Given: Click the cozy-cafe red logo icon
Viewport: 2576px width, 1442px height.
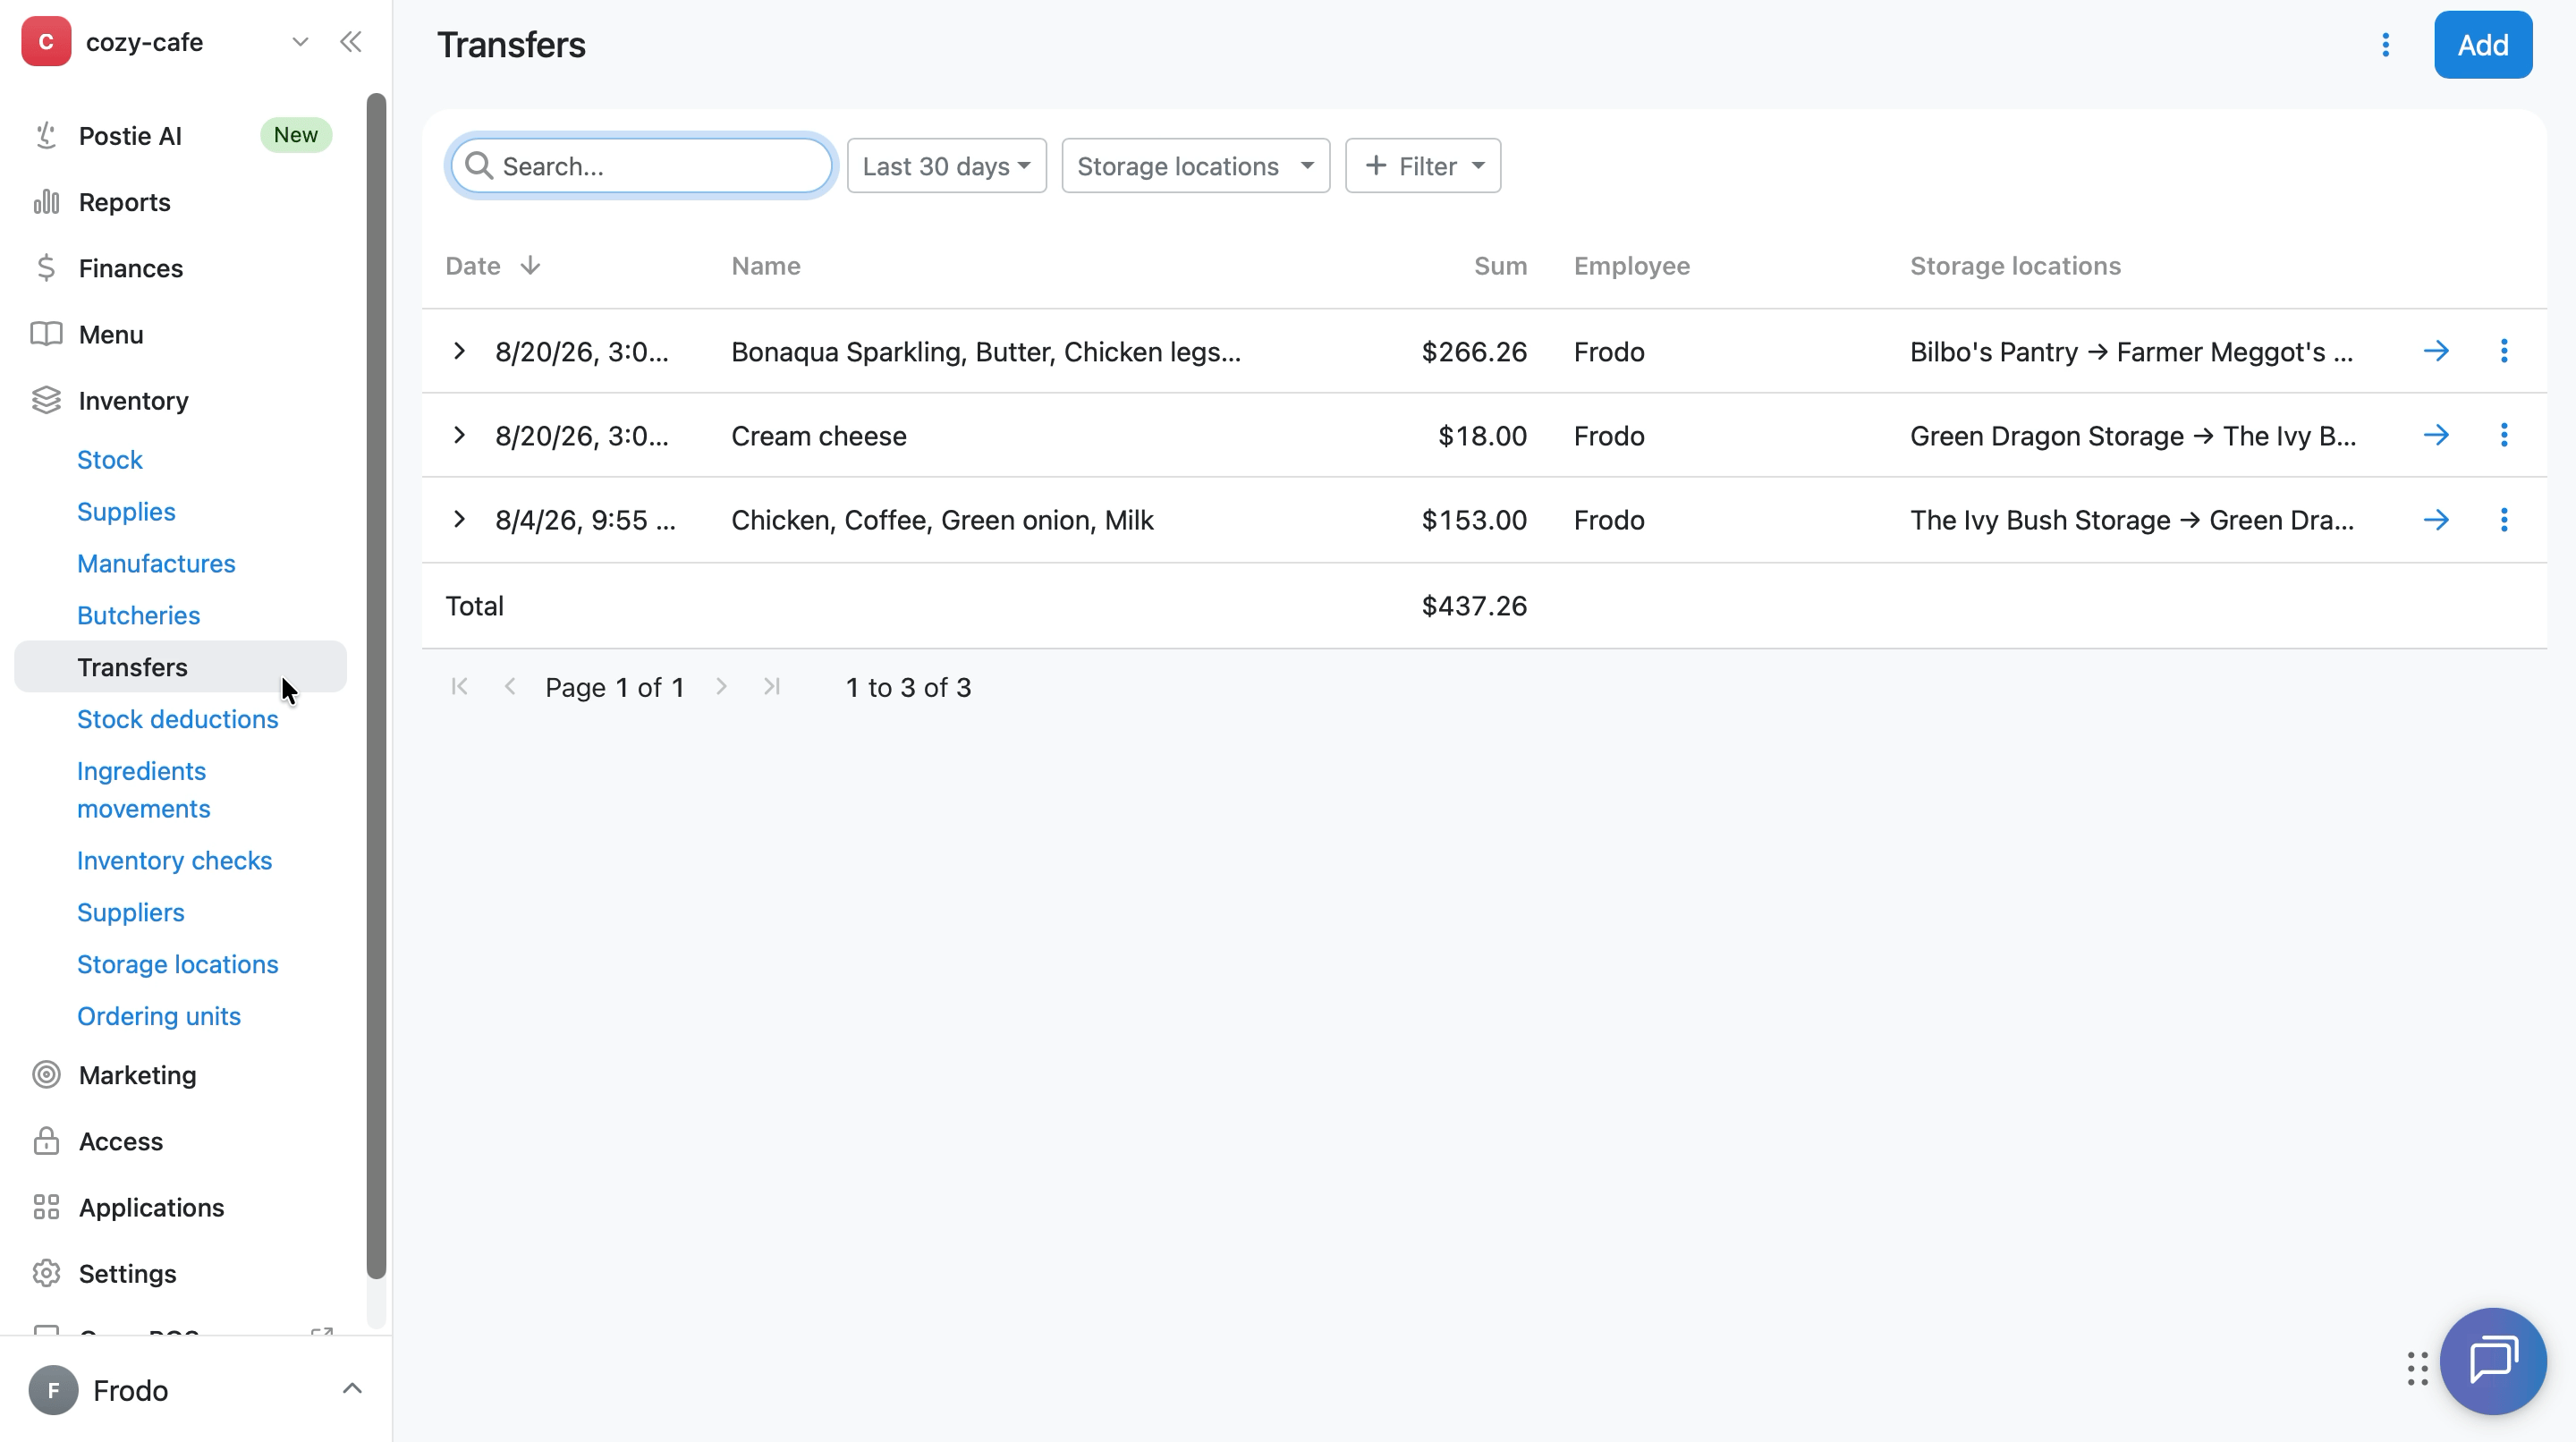Looking at the screenshot, I should (46, 42).
